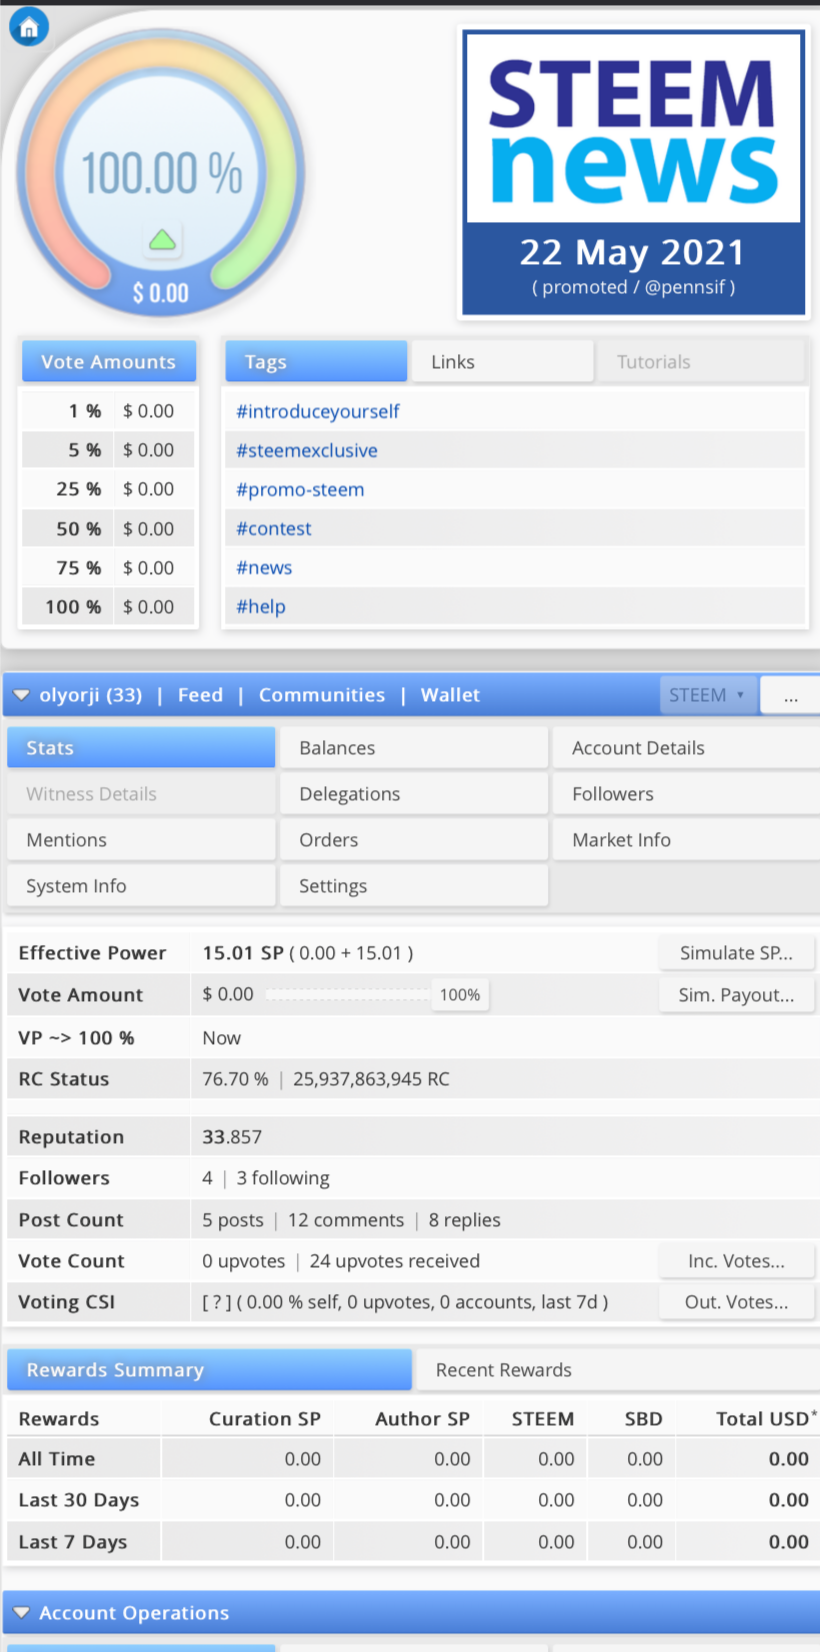This screenshot has width=820, height=1652.
Task: Open the Delegations tab
Action: coord(414,794)
